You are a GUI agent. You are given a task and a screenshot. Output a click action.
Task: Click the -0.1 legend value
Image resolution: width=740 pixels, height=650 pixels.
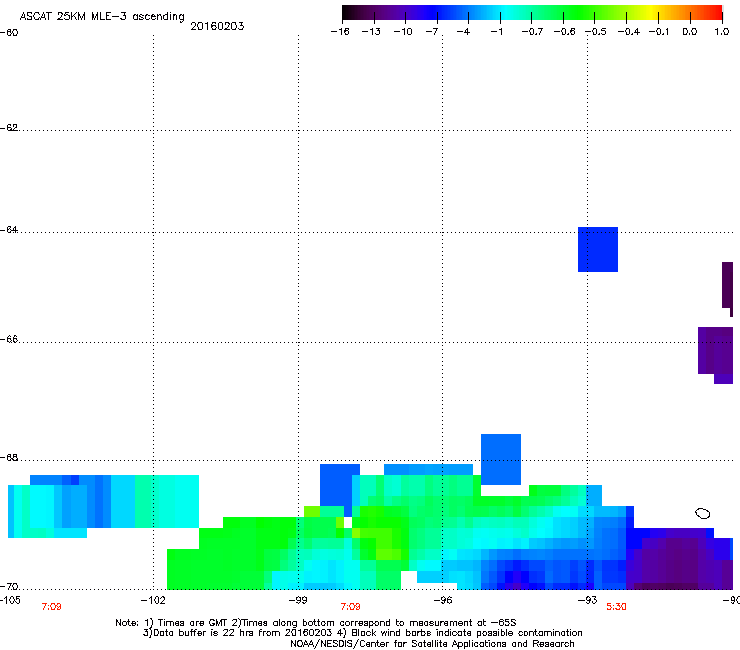pos(659,32)
